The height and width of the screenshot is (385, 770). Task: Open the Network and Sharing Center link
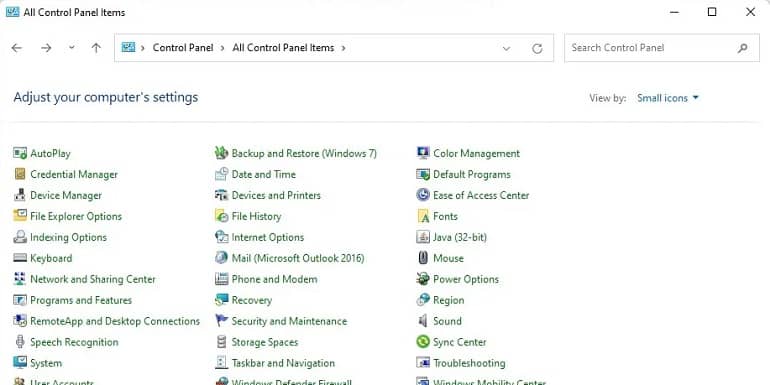(93, 279)
